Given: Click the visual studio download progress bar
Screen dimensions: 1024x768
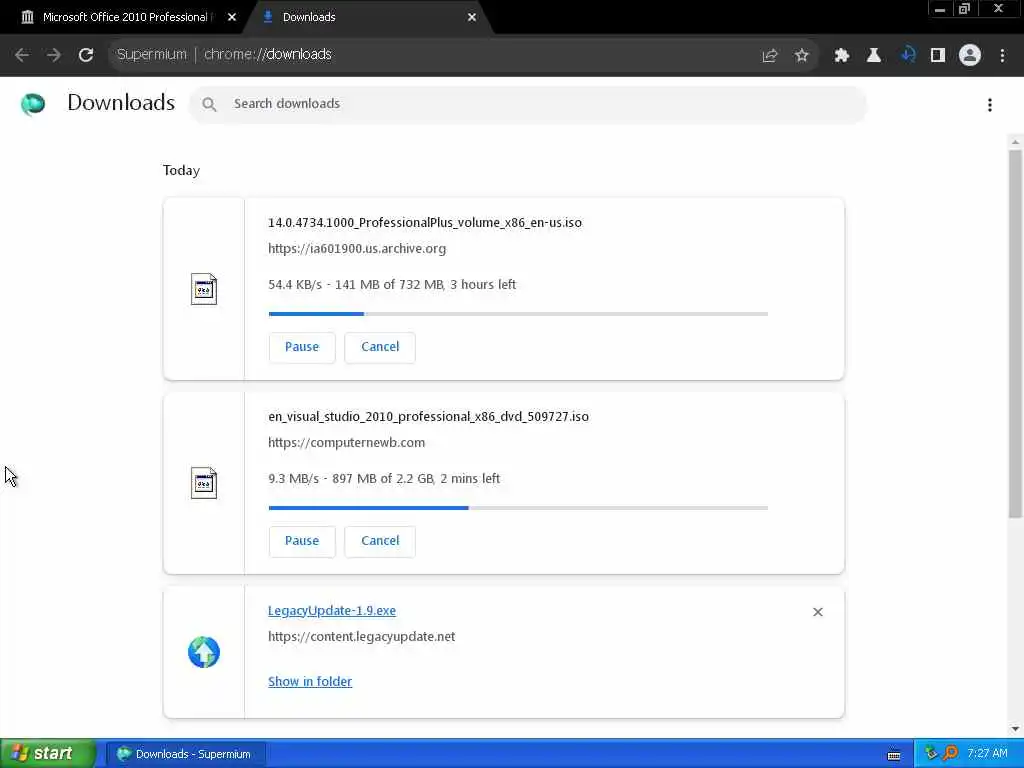Looking at the screenshot, I should coord(518,508).
